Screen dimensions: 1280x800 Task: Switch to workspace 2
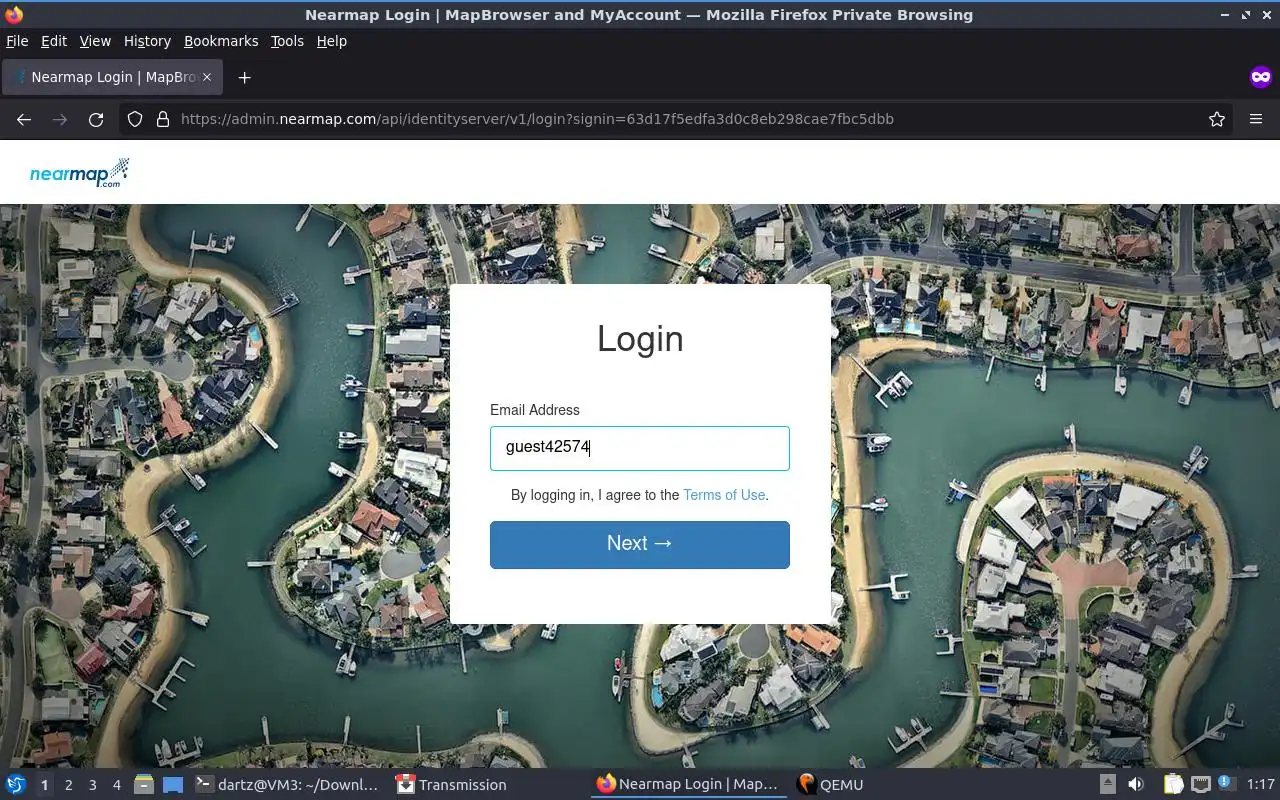69,785
